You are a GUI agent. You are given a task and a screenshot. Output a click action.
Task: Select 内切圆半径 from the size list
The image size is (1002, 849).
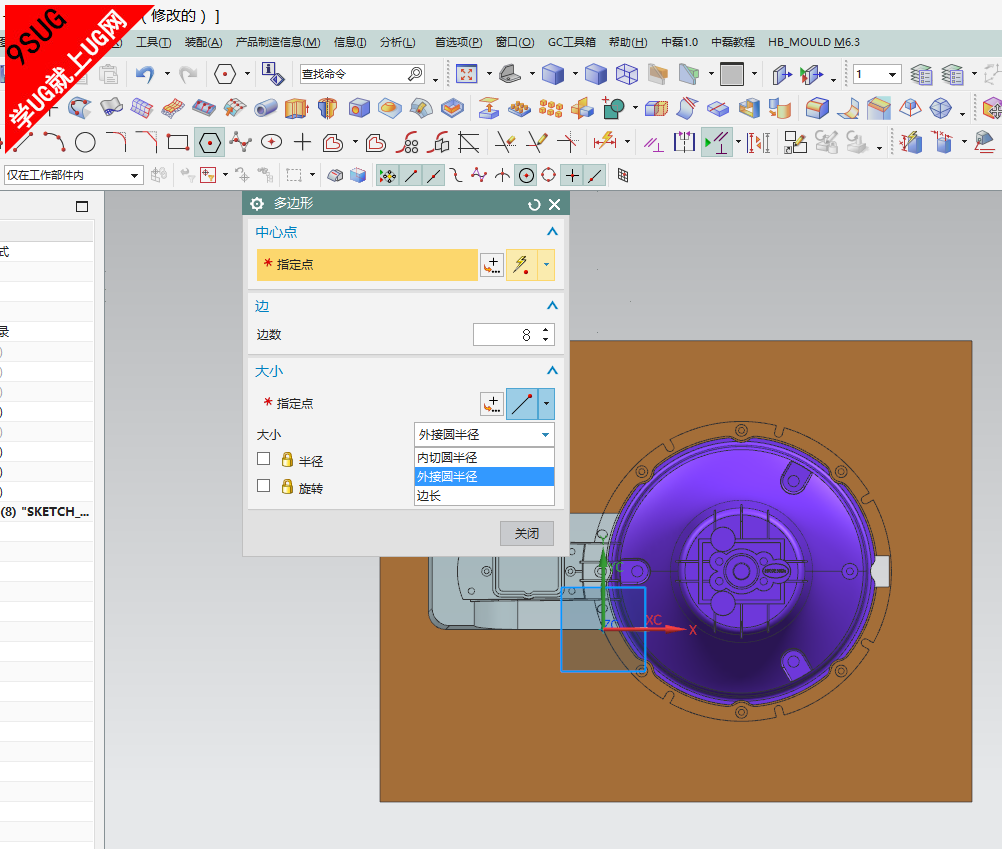(x=484, y=457)
